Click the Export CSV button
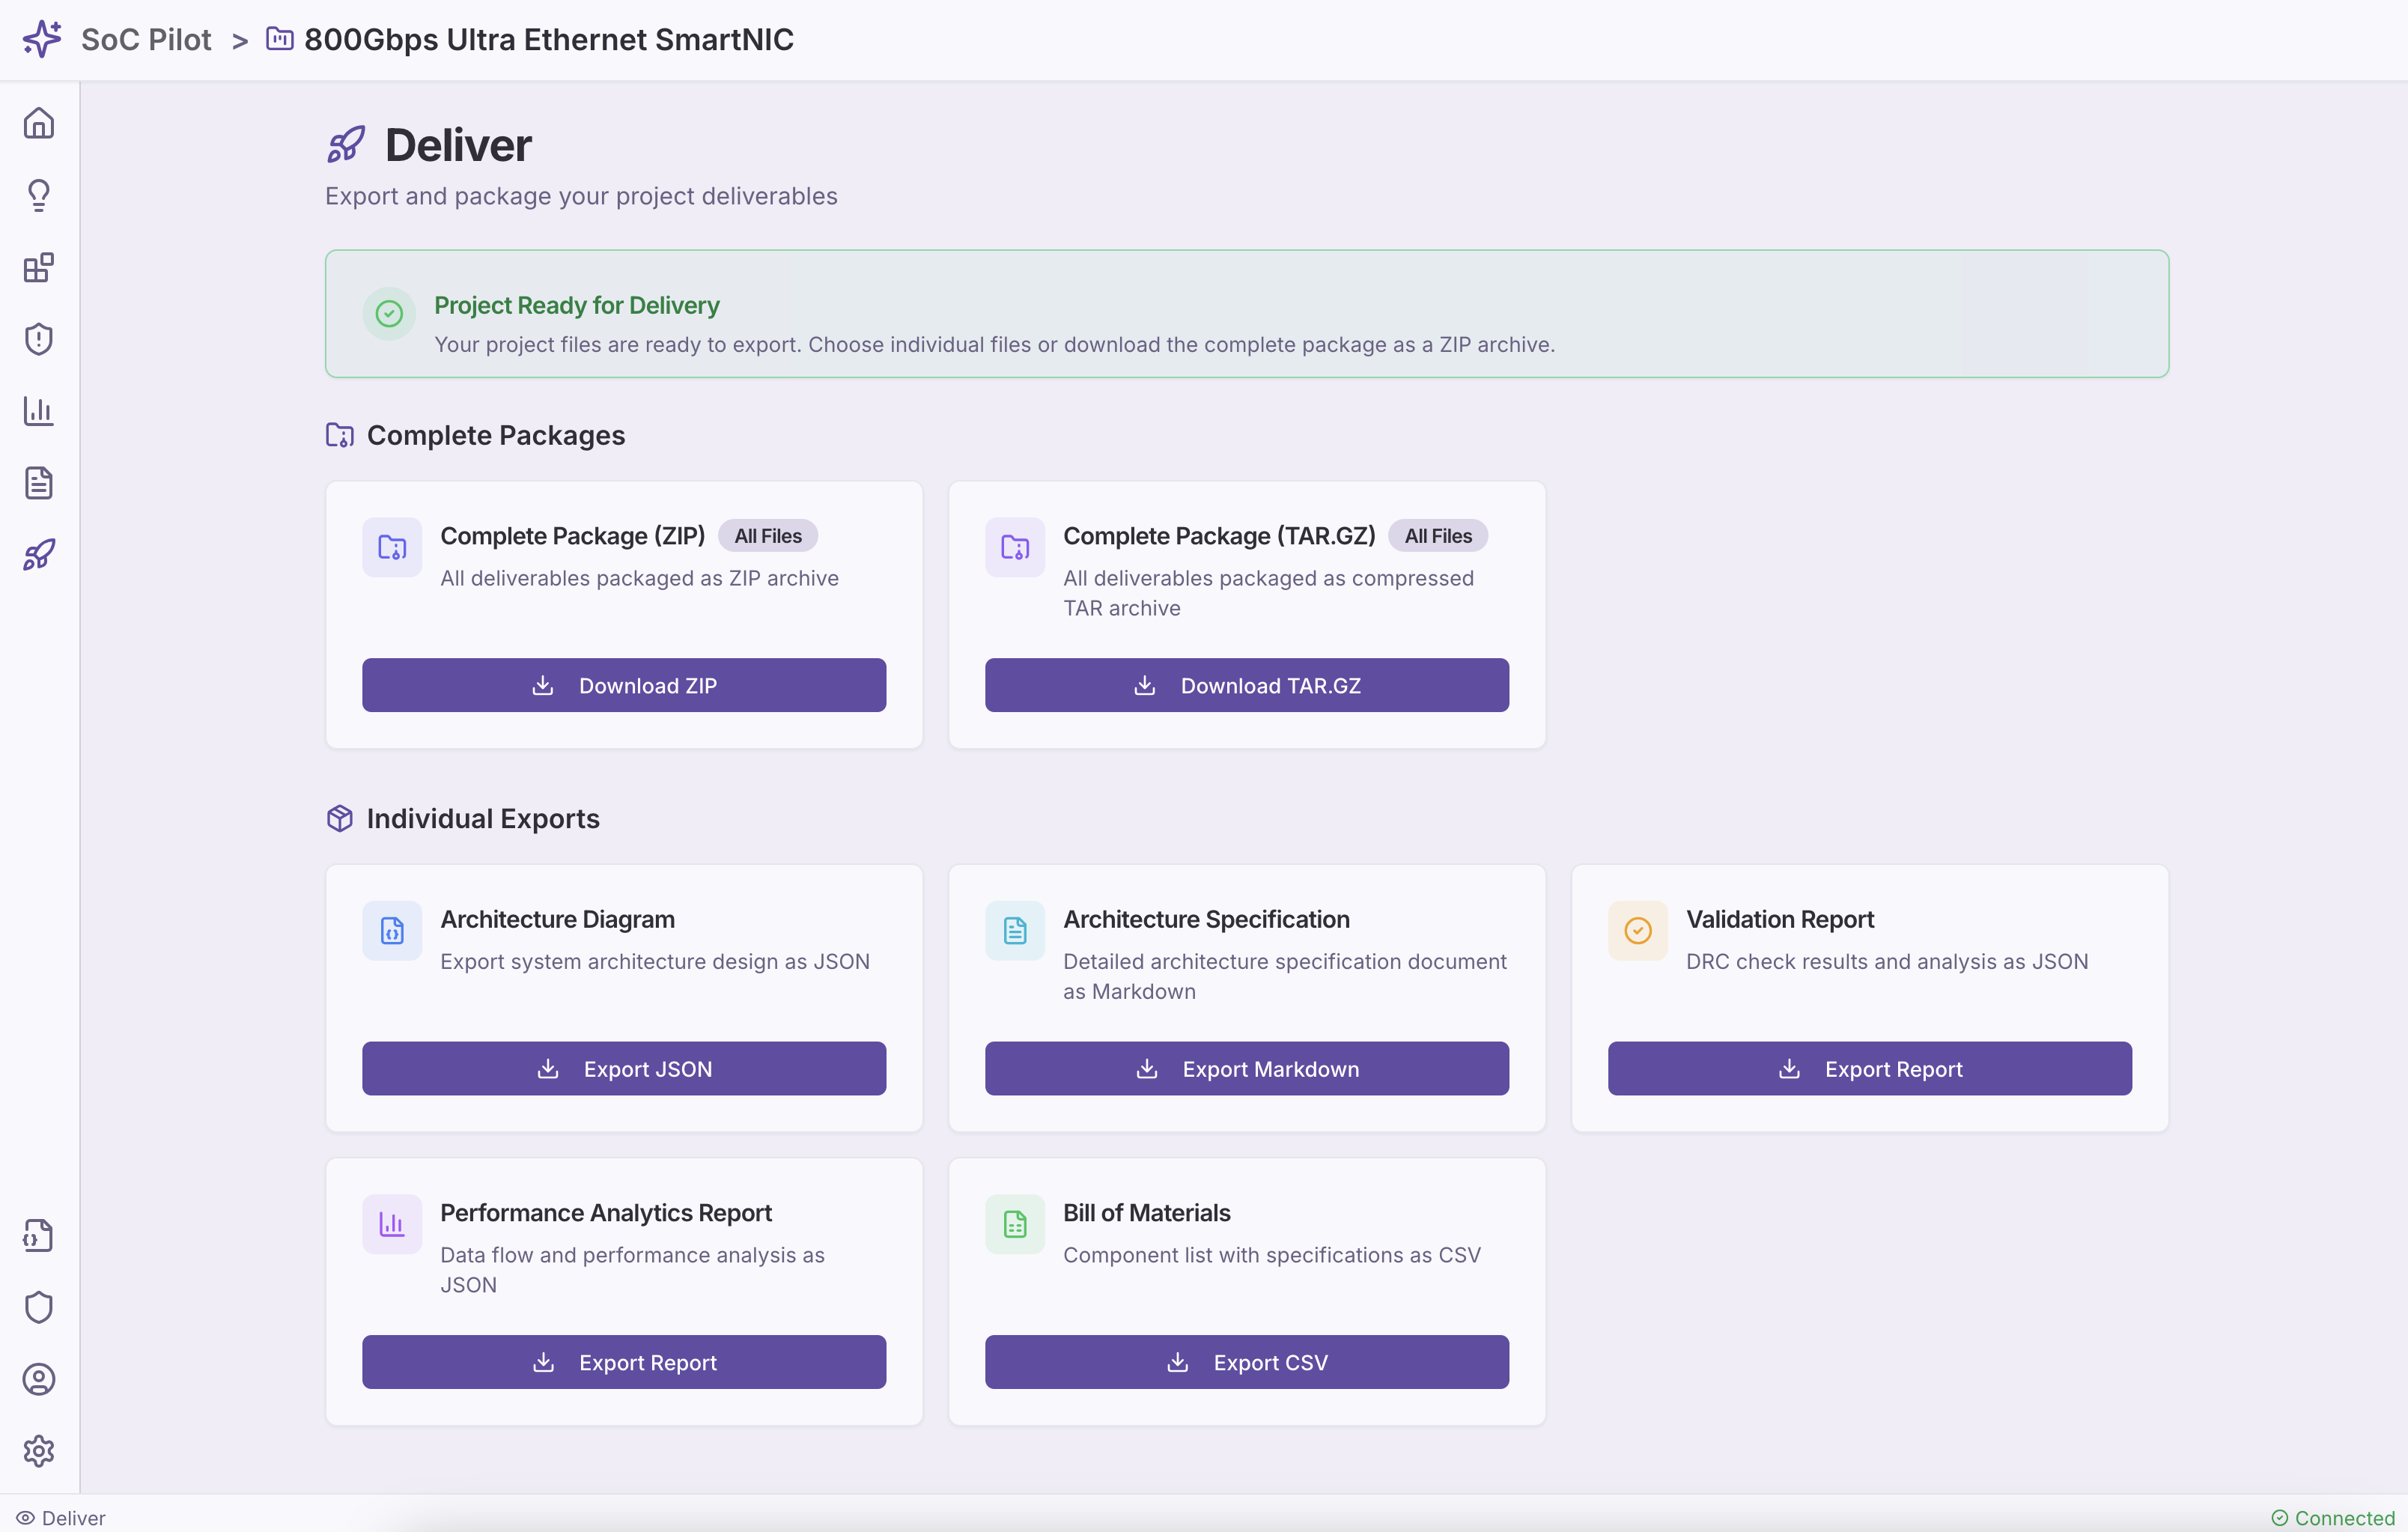This screenshot has width=2408, height=1532. [x=1246, y=1362]
